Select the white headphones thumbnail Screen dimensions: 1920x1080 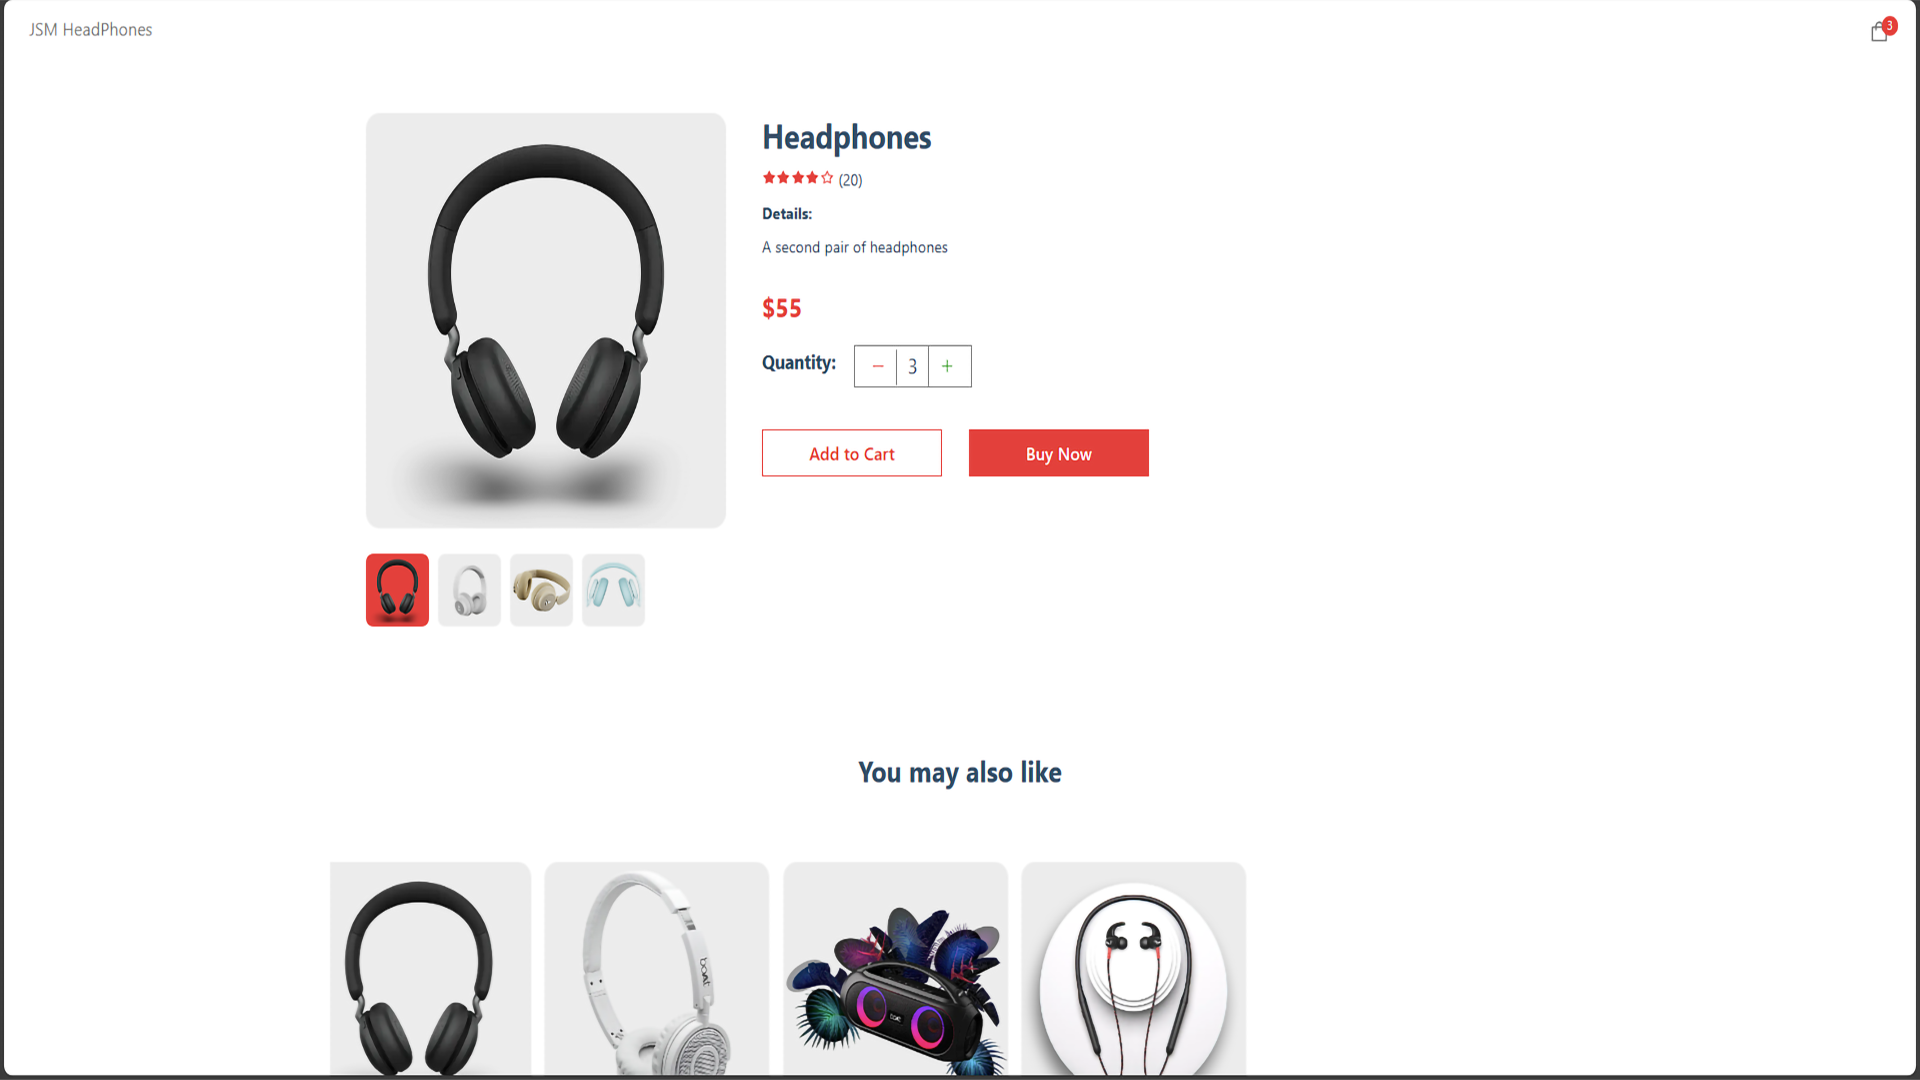point(469,590)
